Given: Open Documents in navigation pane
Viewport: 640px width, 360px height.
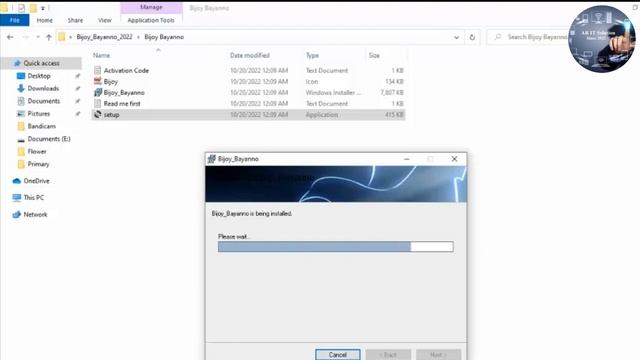Looking at the screenshot, I should (x=43, y=101).
